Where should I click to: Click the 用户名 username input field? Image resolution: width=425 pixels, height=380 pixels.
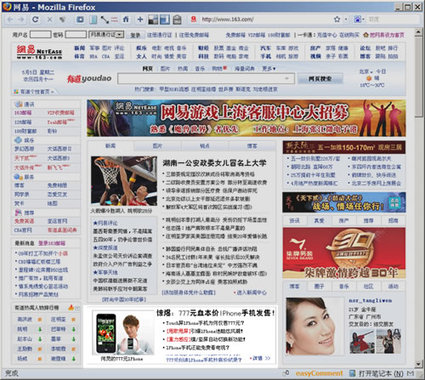[x=40, y=35]
